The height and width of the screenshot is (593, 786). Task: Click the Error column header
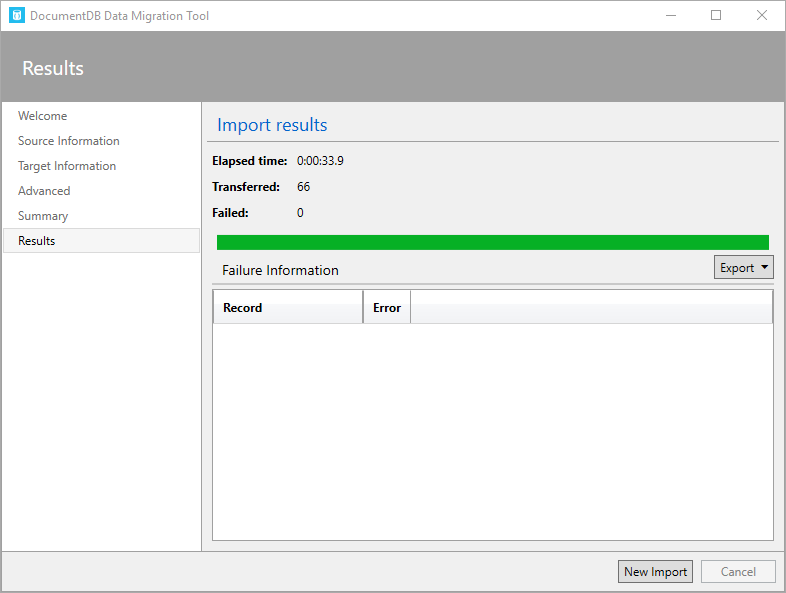[387, 307]
